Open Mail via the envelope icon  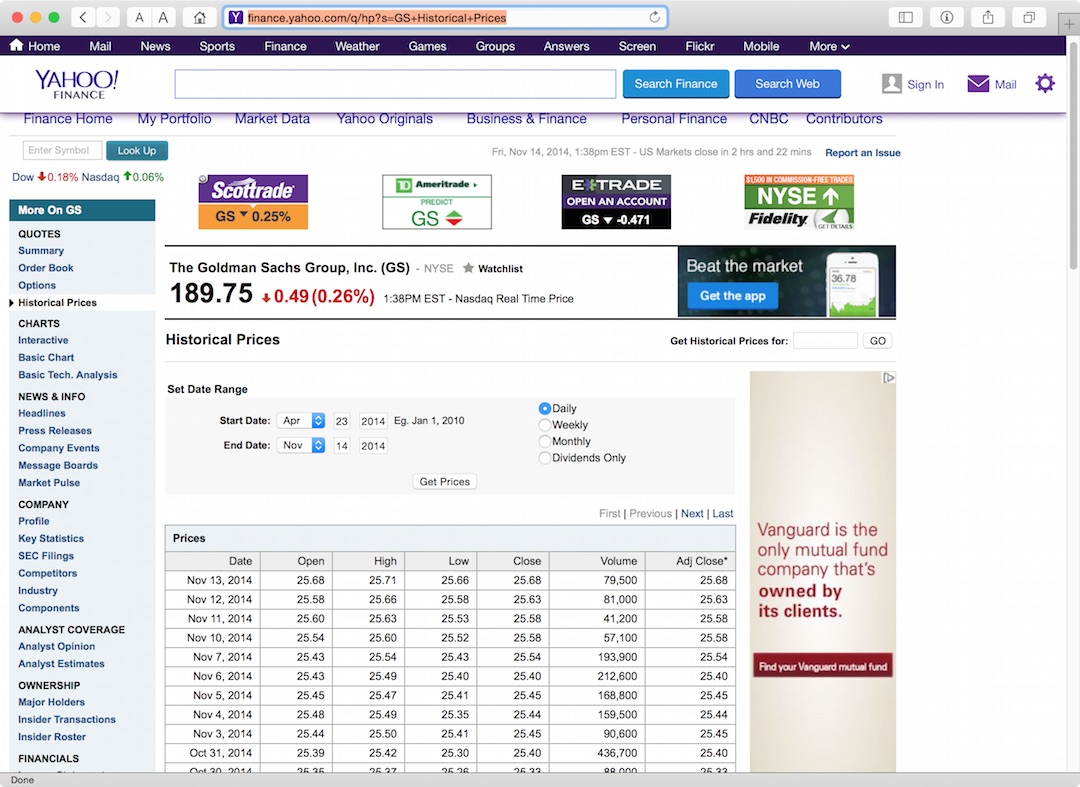978,84
